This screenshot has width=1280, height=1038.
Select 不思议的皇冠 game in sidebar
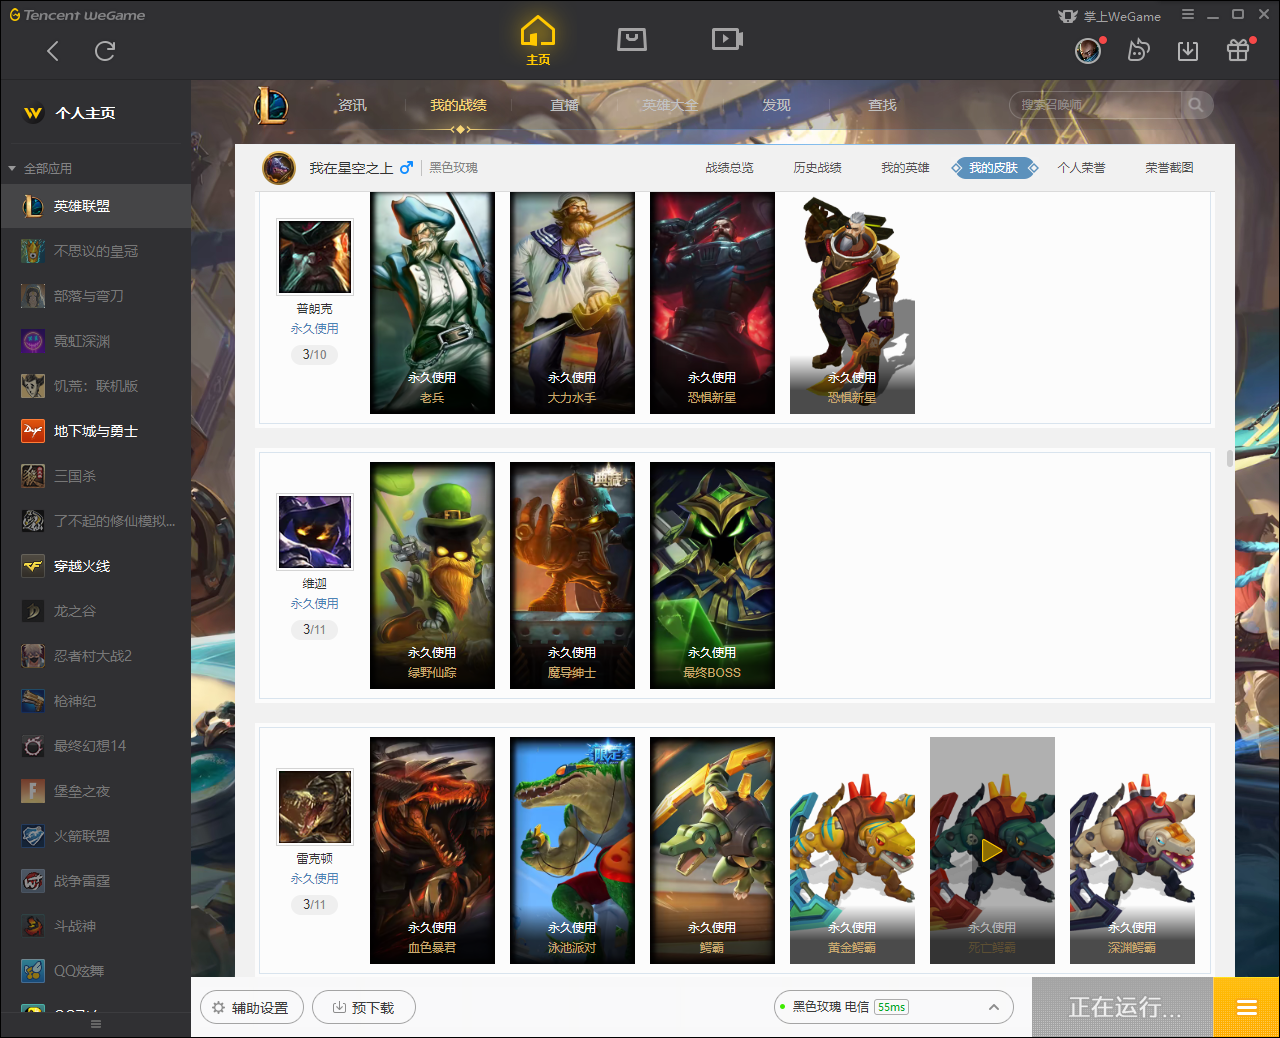[x=95, y=251]
